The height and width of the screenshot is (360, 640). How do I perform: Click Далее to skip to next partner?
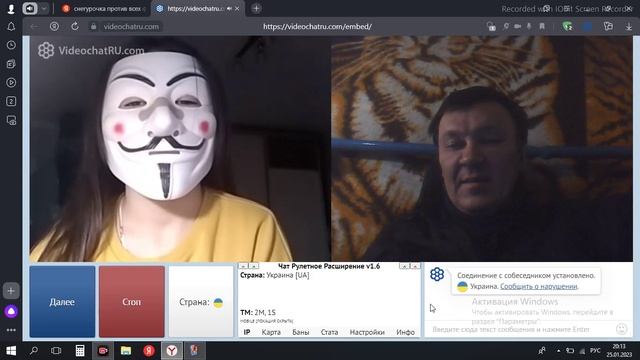click(x=62, y=302)
